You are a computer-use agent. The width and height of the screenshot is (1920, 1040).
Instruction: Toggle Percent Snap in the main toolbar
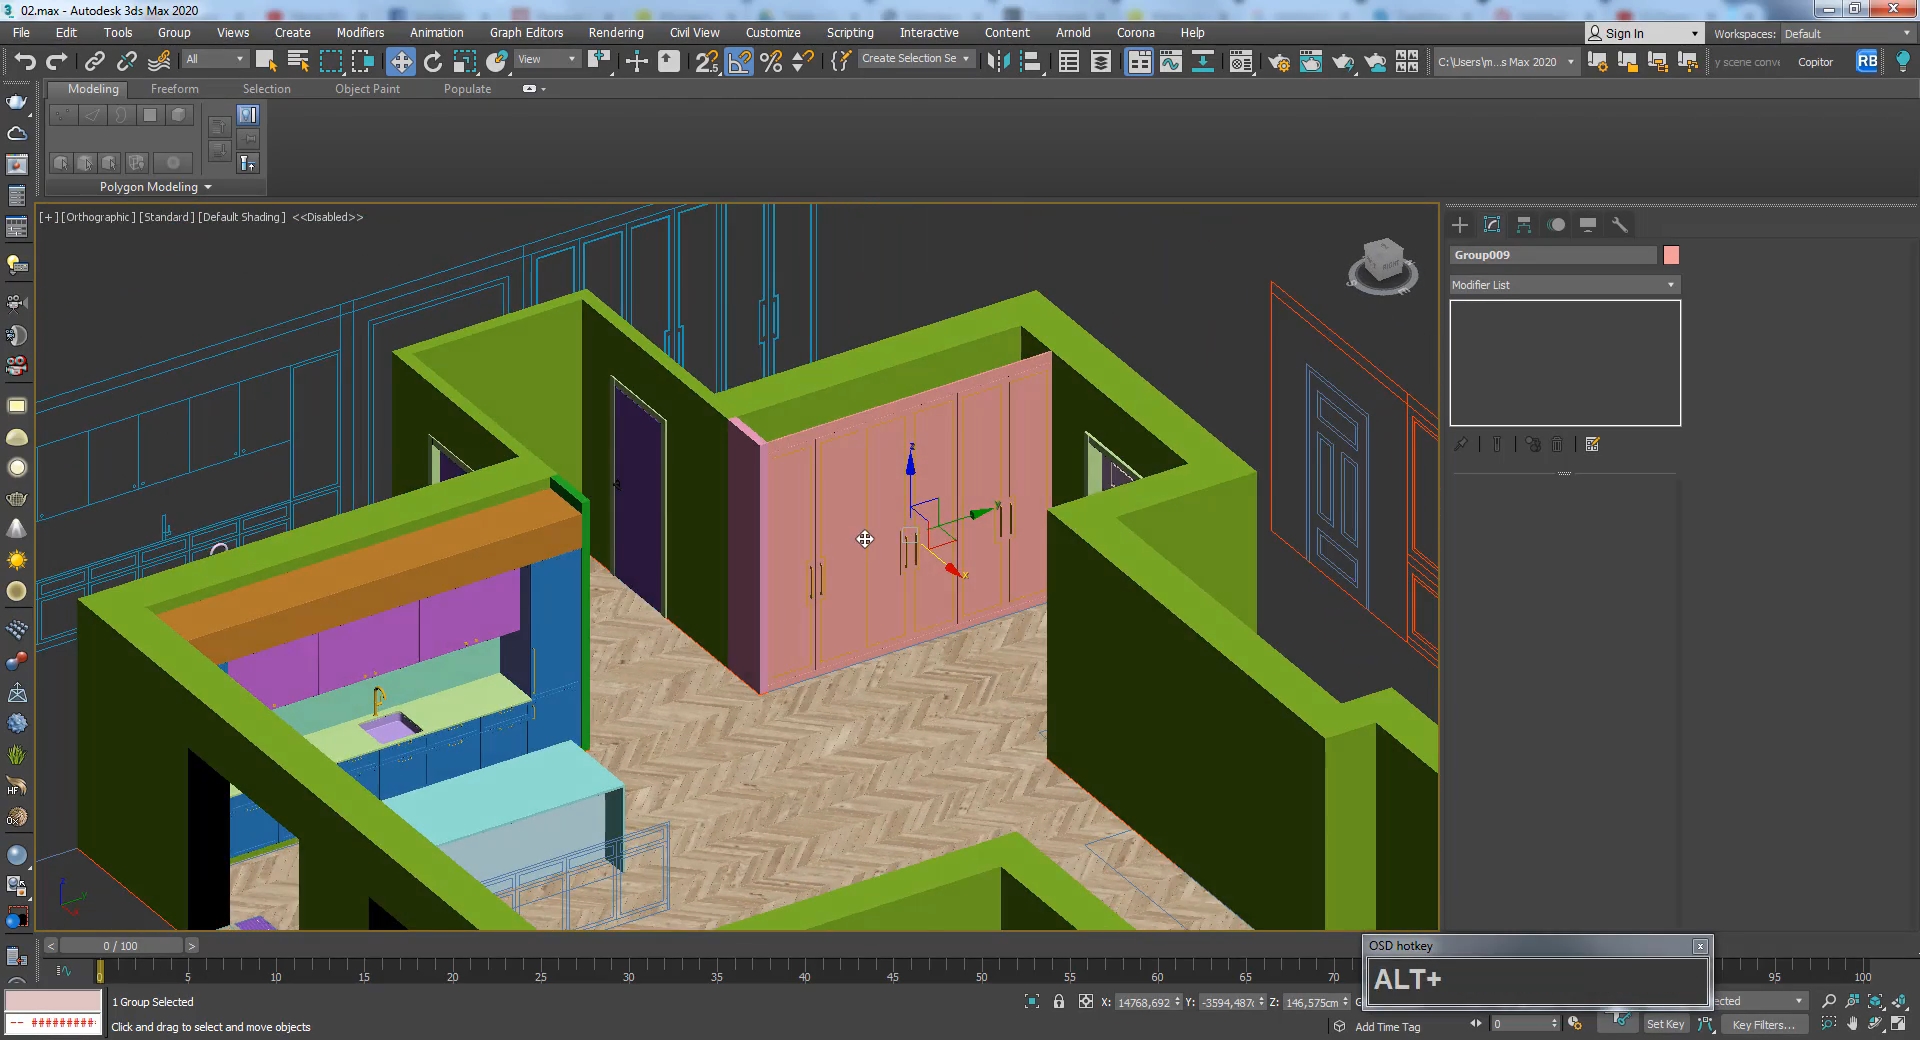pos(769,61)
